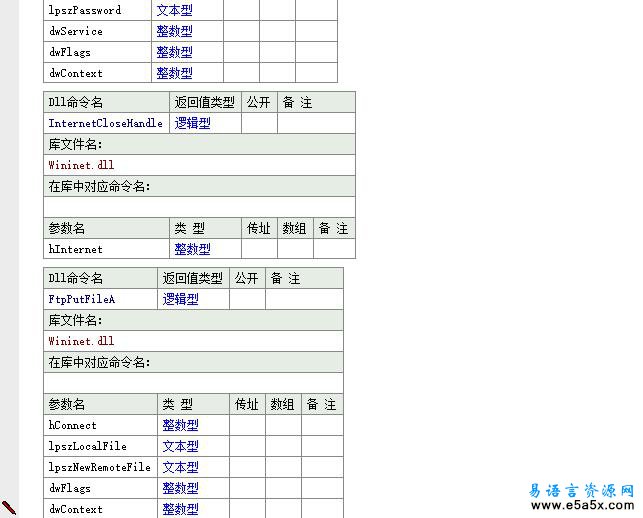Click 参数名 header above hInternet
The width and height of the screenshot is (643, 518).
66,228
